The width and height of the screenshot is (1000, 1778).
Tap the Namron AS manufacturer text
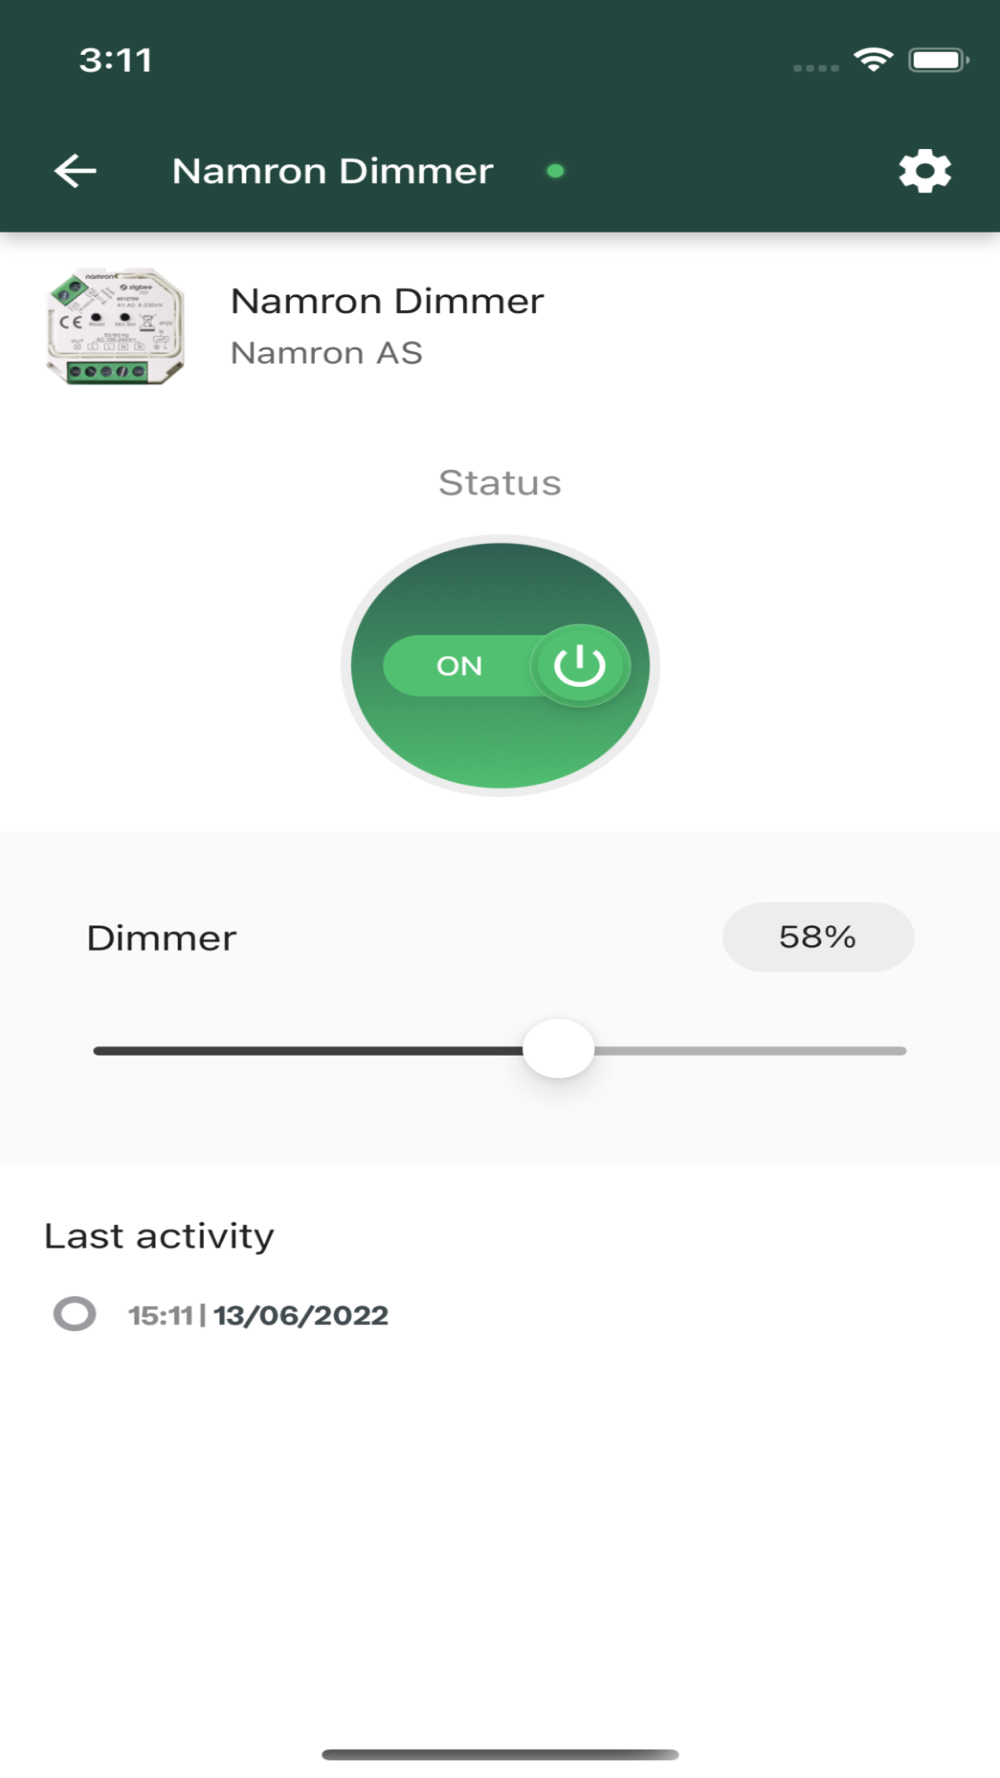click(326, 353)
